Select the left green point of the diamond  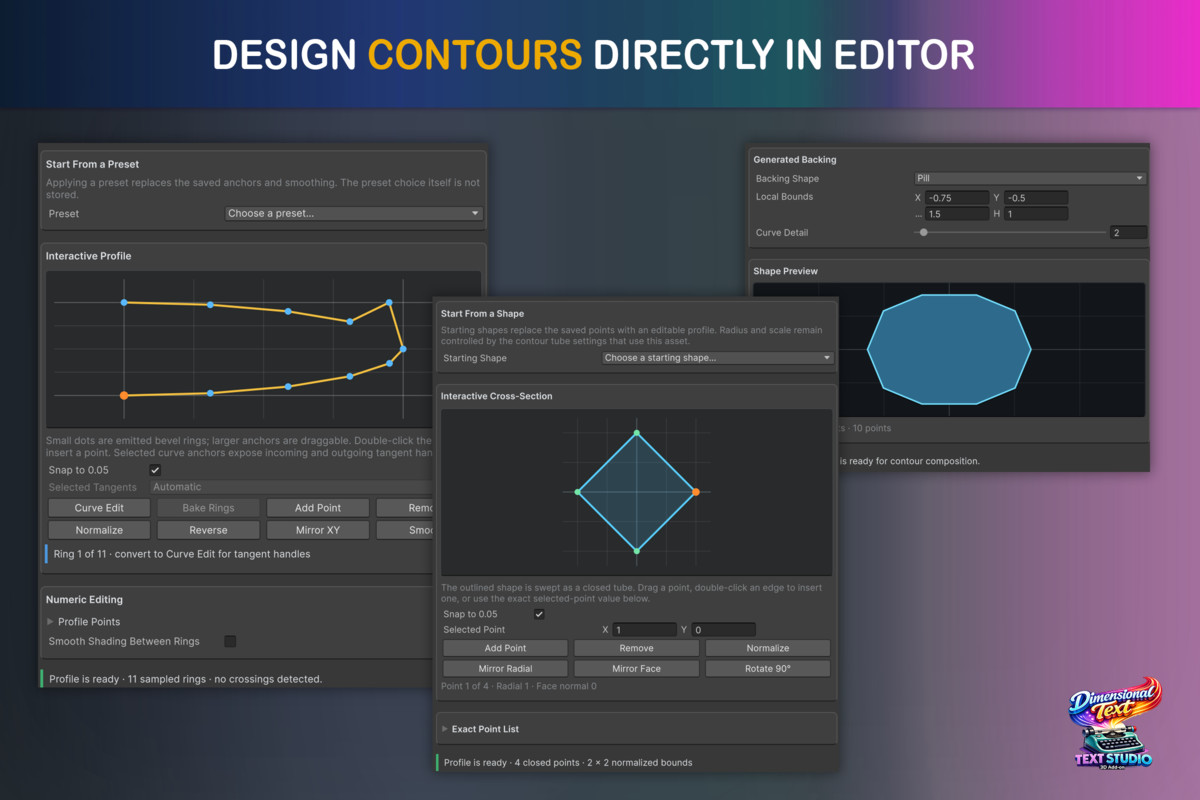point(578,492)
